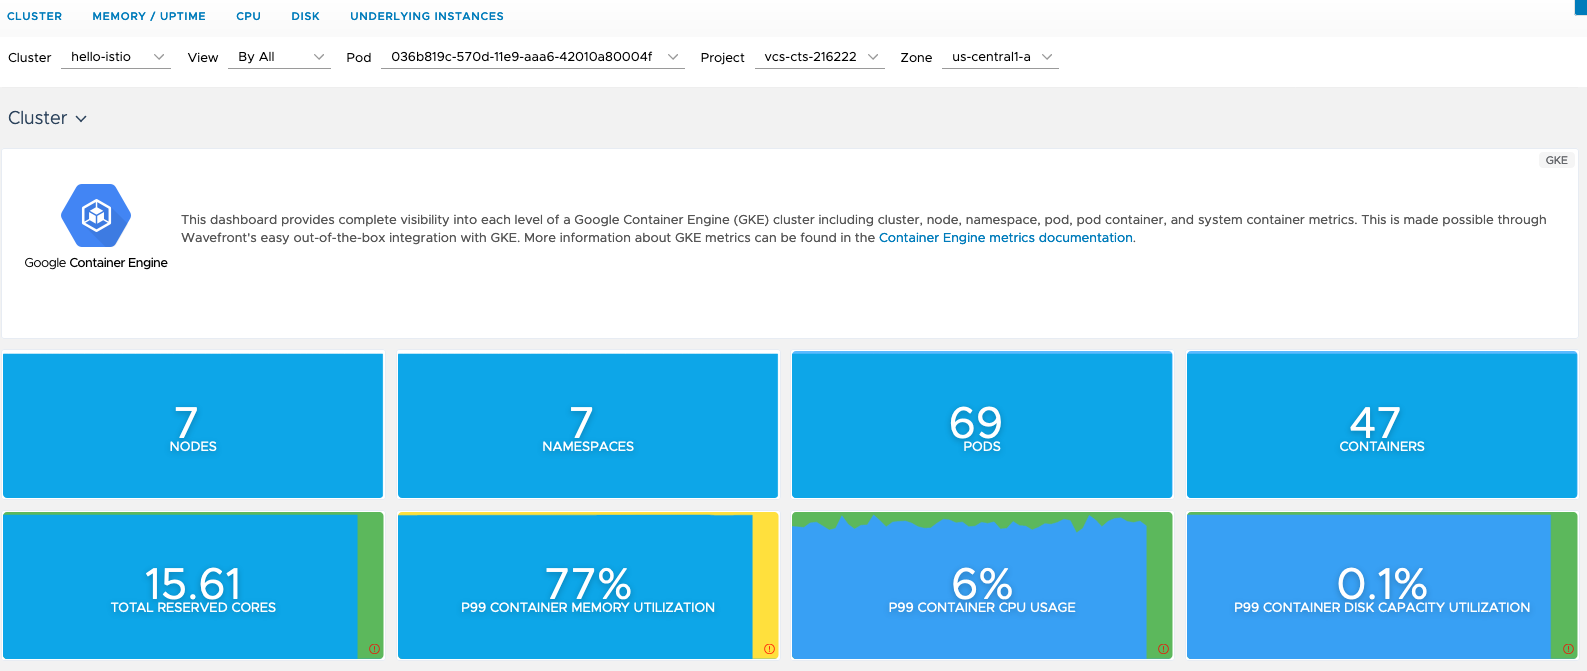This screenshot has width=1587, height=671.
Task: Switch to the MEMORY / UPTIME tab
Action: tap(149, 16)
